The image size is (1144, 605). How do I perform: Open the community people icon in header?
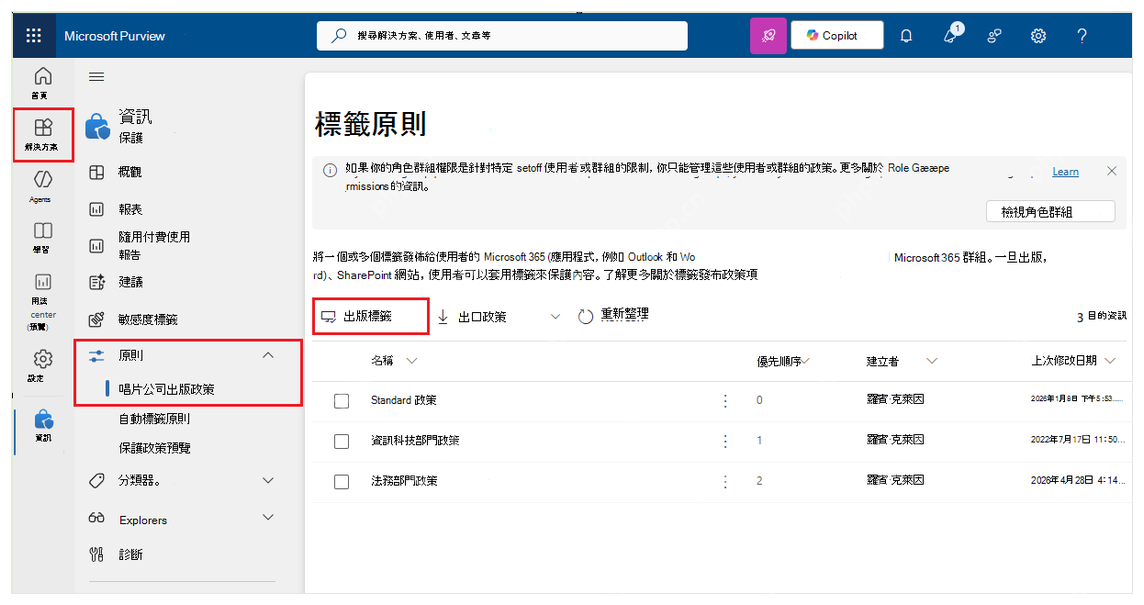pyautogui.click(x=994, y=35)
